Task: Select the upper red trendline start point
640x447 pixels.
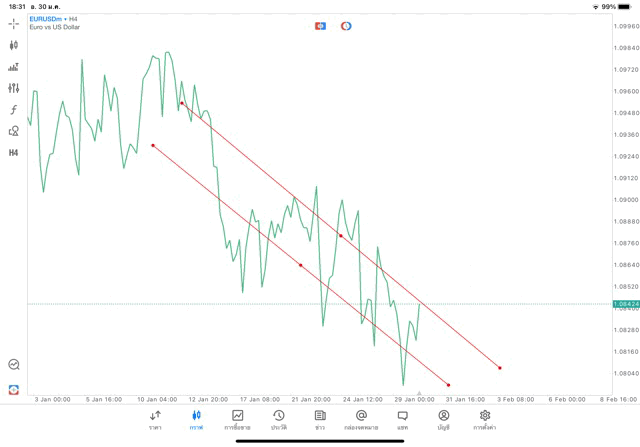Action: (181, 103)
